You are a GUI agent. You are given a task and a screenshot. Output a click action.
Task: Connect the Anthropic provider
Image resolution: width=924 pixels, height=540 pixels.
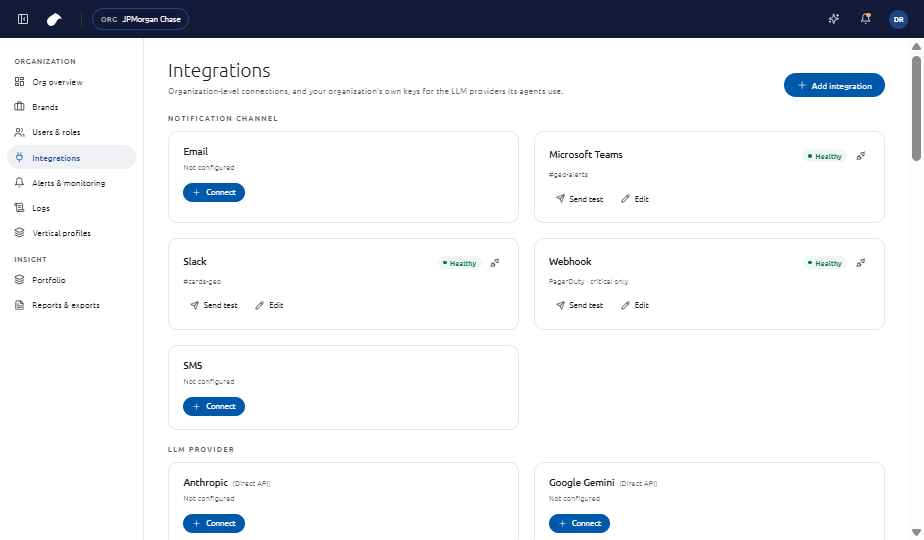(x=214, y=523)
